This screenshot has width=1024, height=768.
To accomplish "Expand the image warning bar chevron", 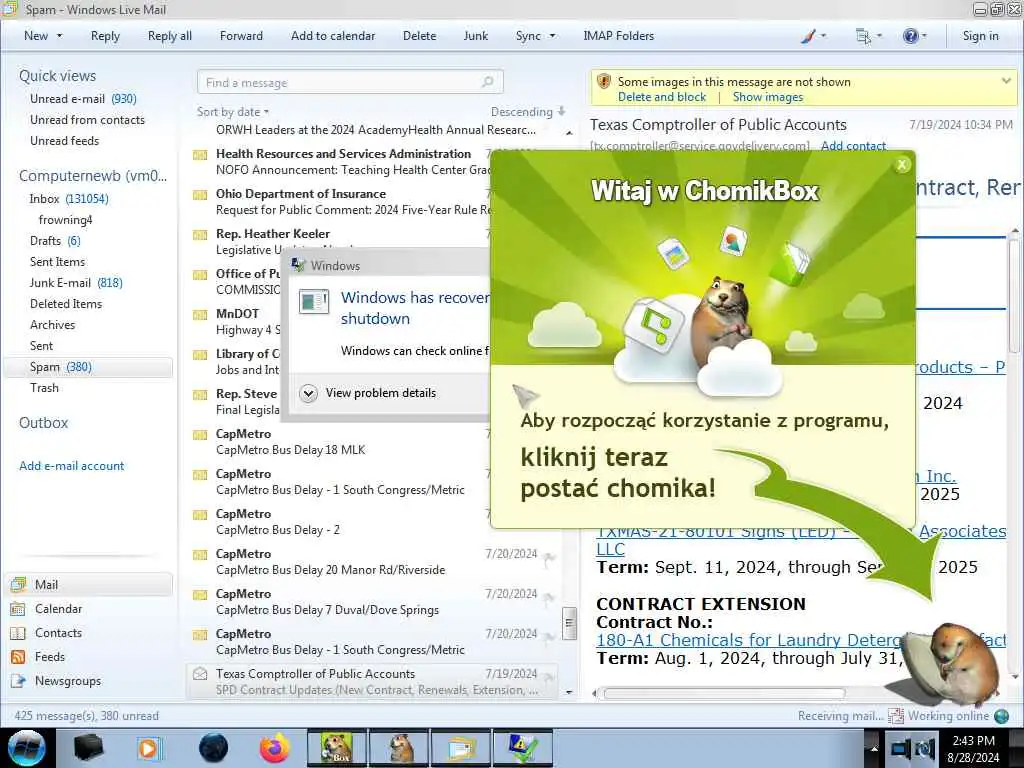I will tap(1006, 81).
